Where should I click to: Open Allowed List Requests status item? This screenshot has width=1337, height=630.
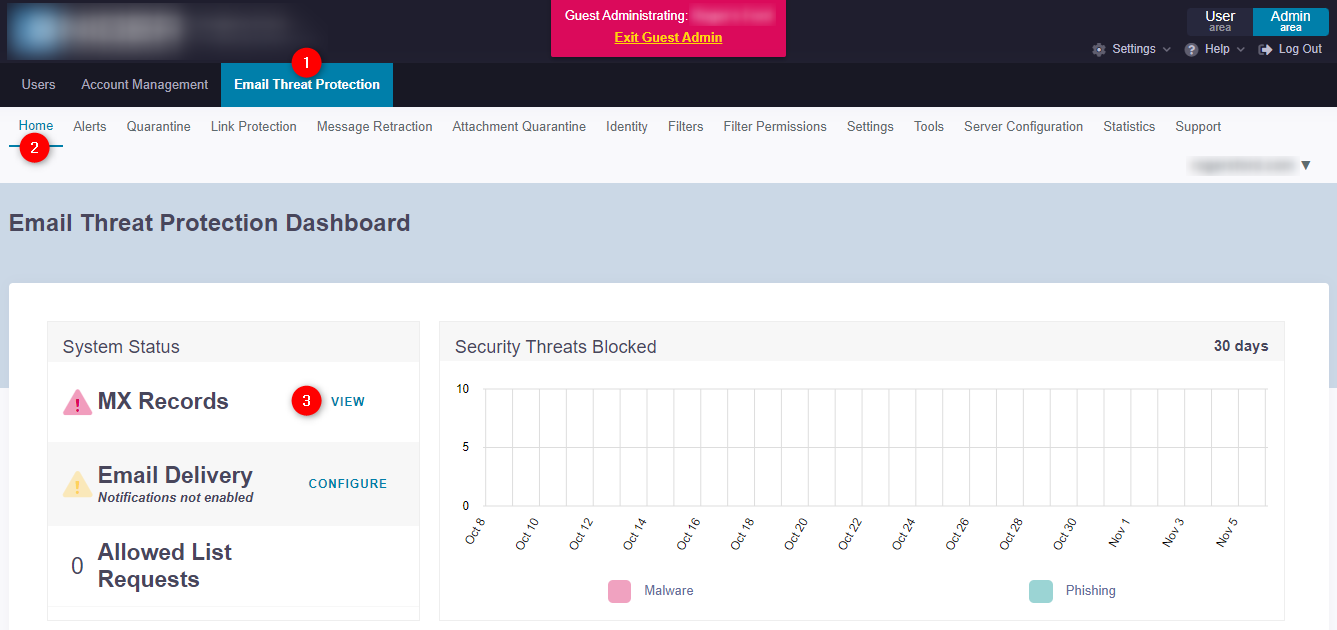pos(164,566)
